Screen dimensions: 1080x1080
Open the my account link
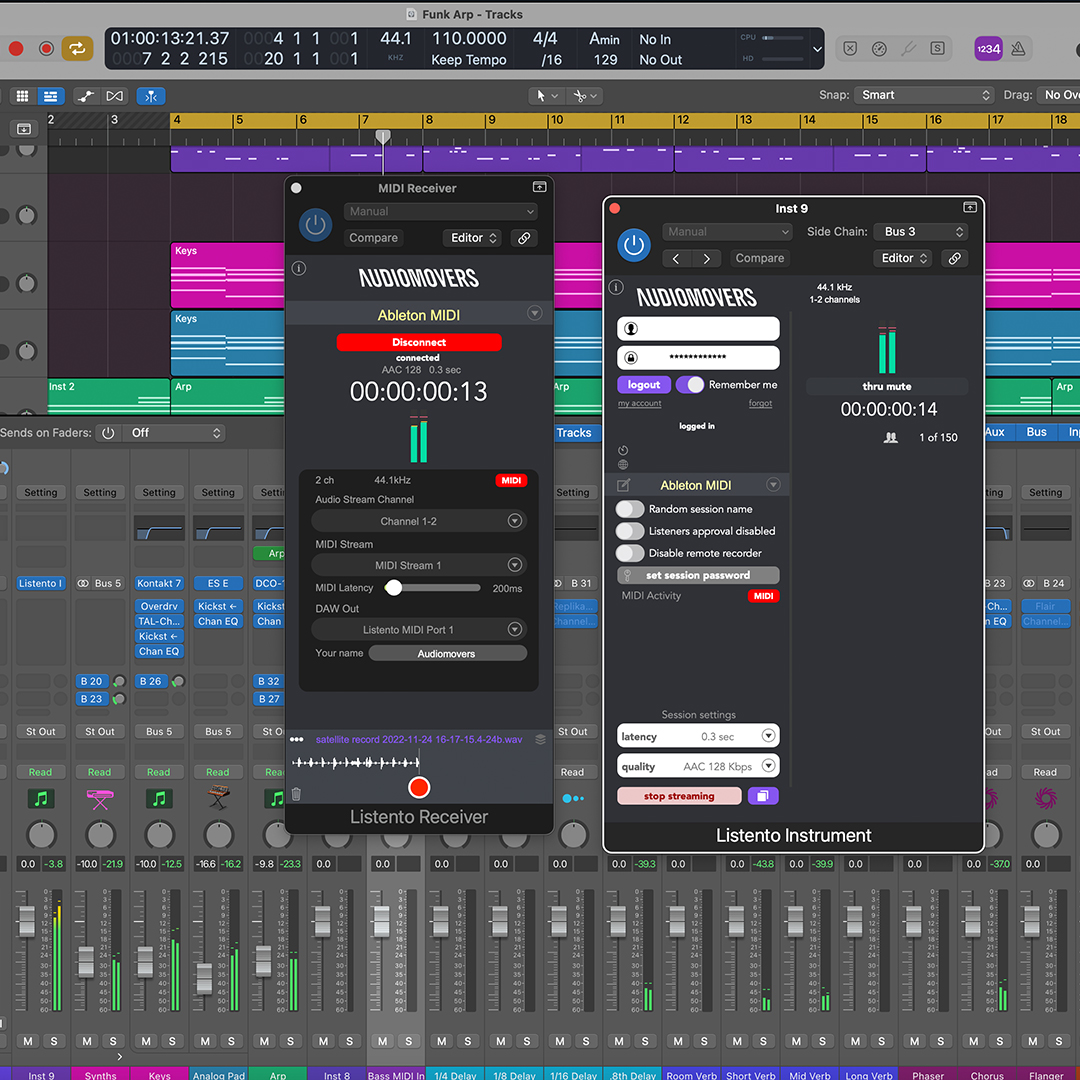[639, 404]
